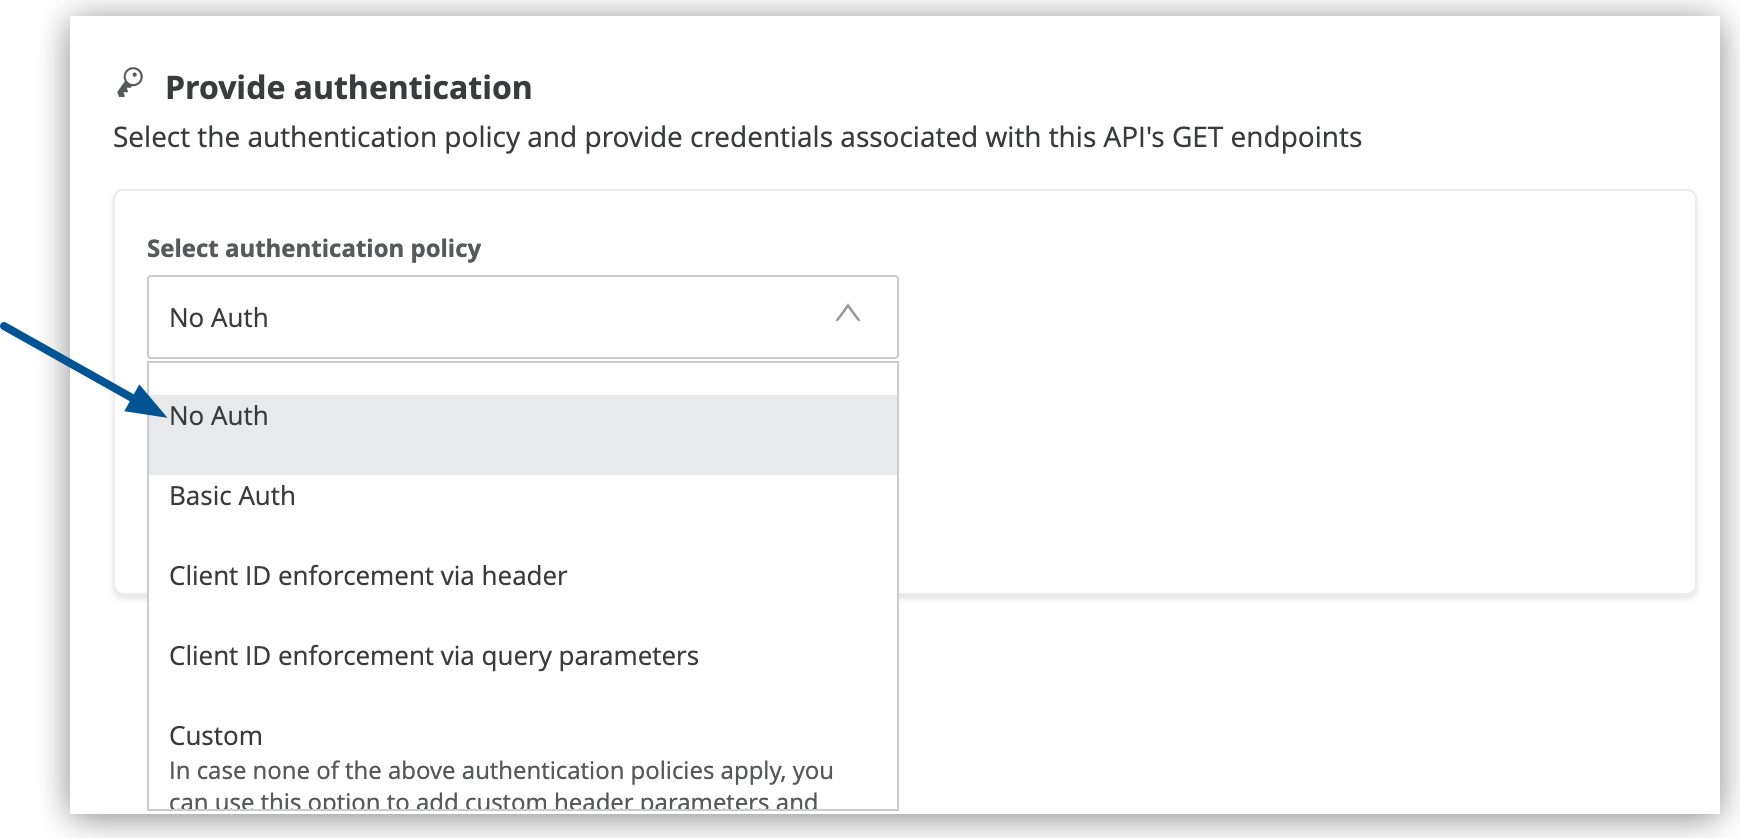Collapse the authentication policy dropdown chevron
The width and height of the screenshot is (1740, 838).
tap(847, 314)
